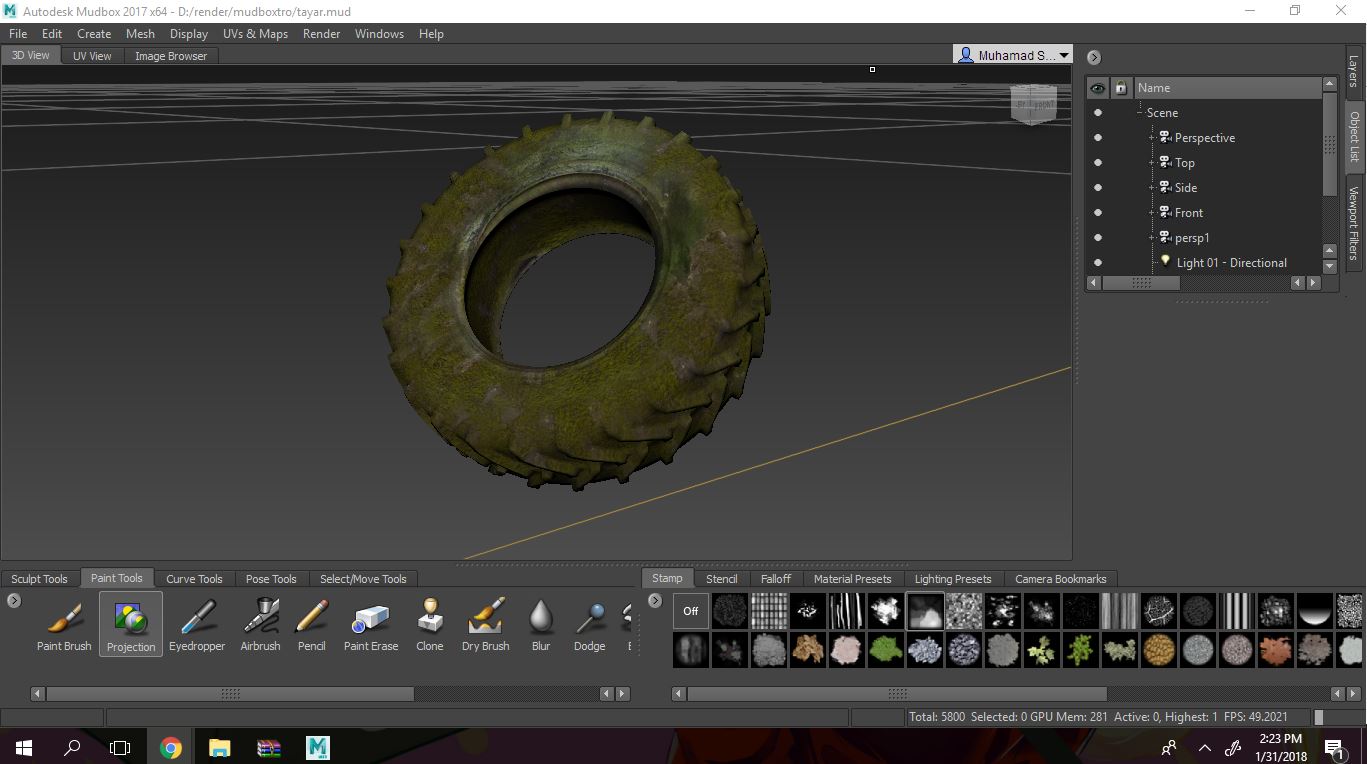Click the lock column header icon

(1121, 88)
